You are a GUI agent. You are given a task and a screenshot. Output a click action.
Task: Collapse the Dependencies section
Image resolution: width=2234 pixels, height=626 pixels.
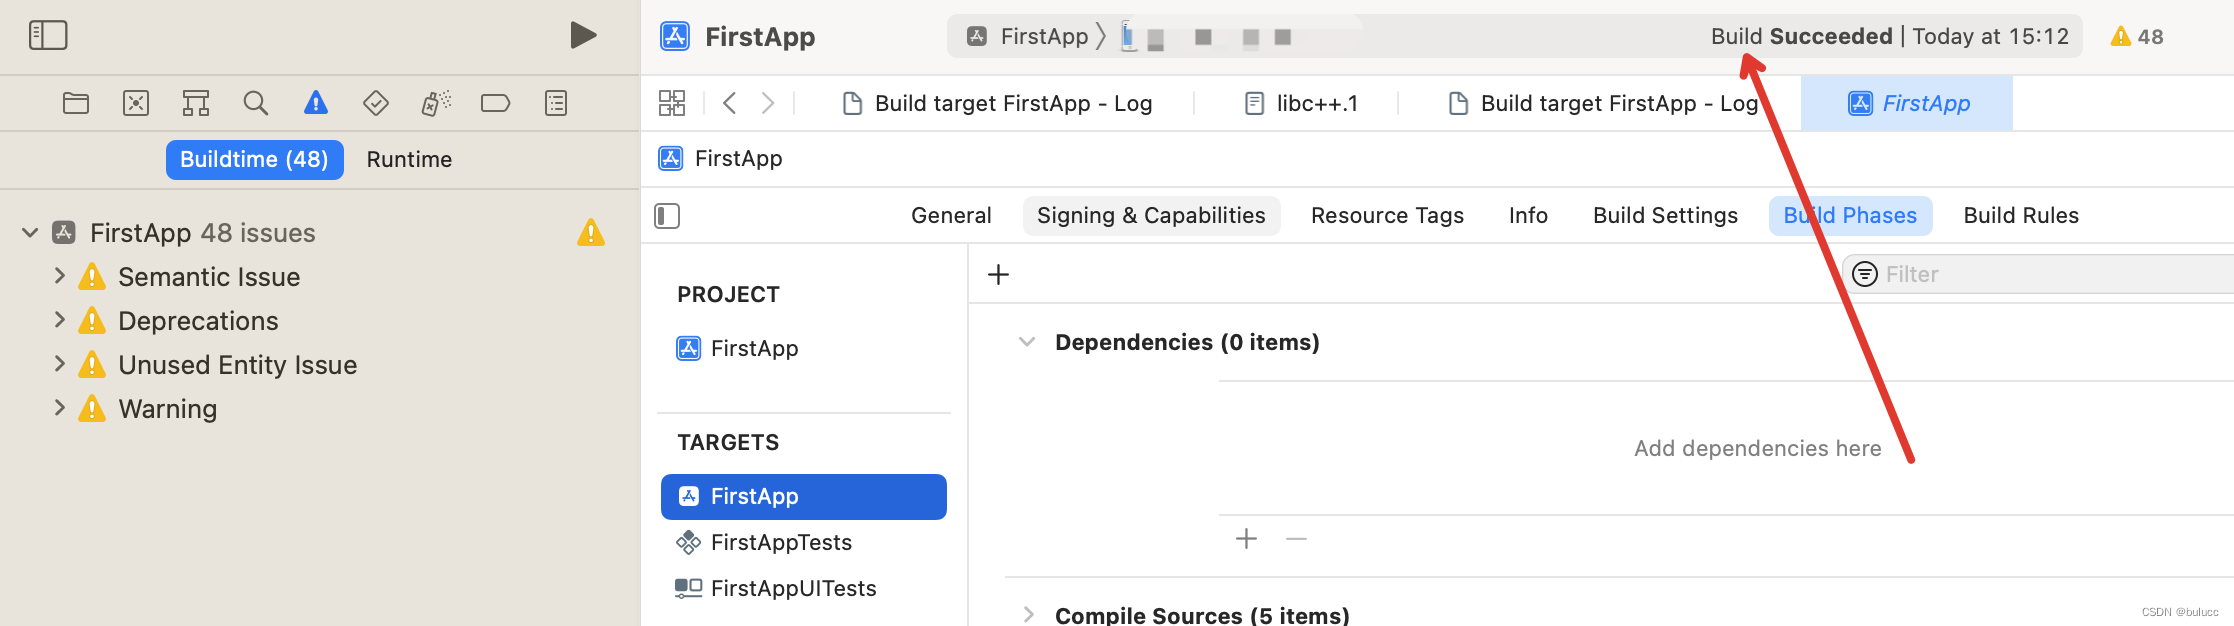(1027, 341)
